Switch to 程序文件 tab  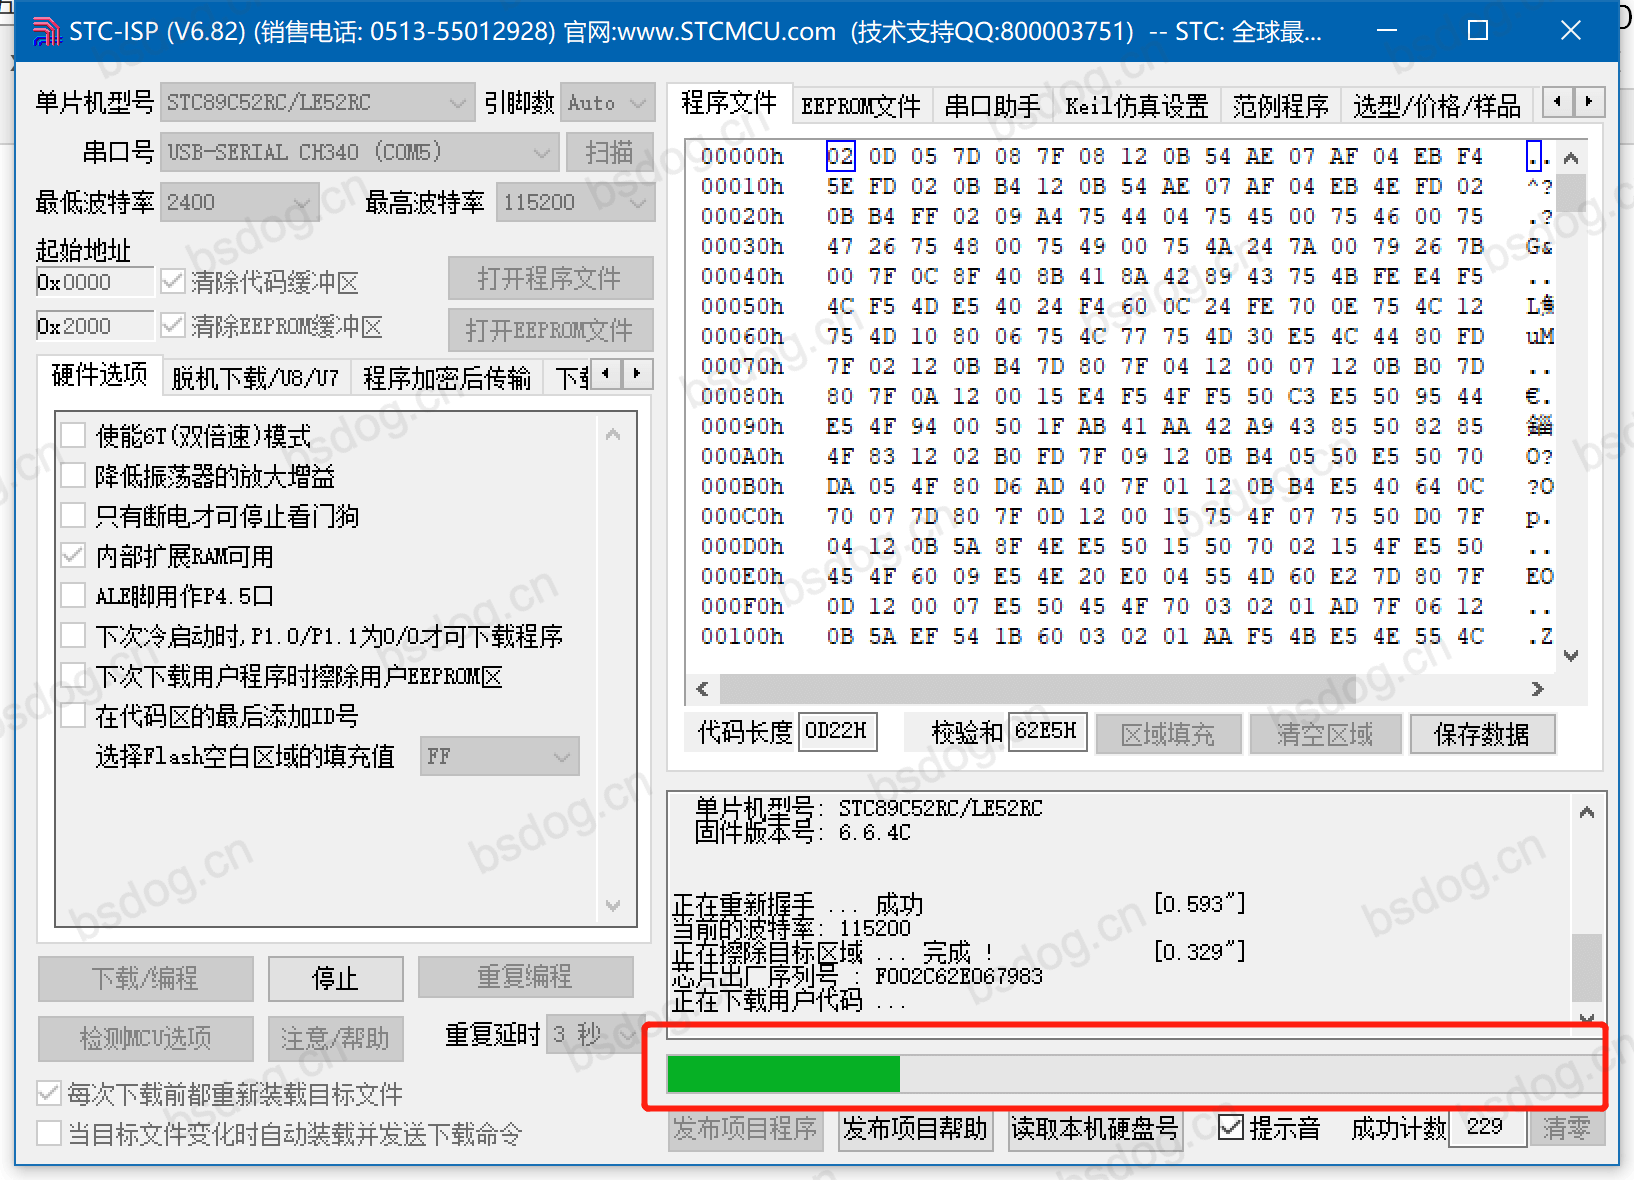coord(729,103)
